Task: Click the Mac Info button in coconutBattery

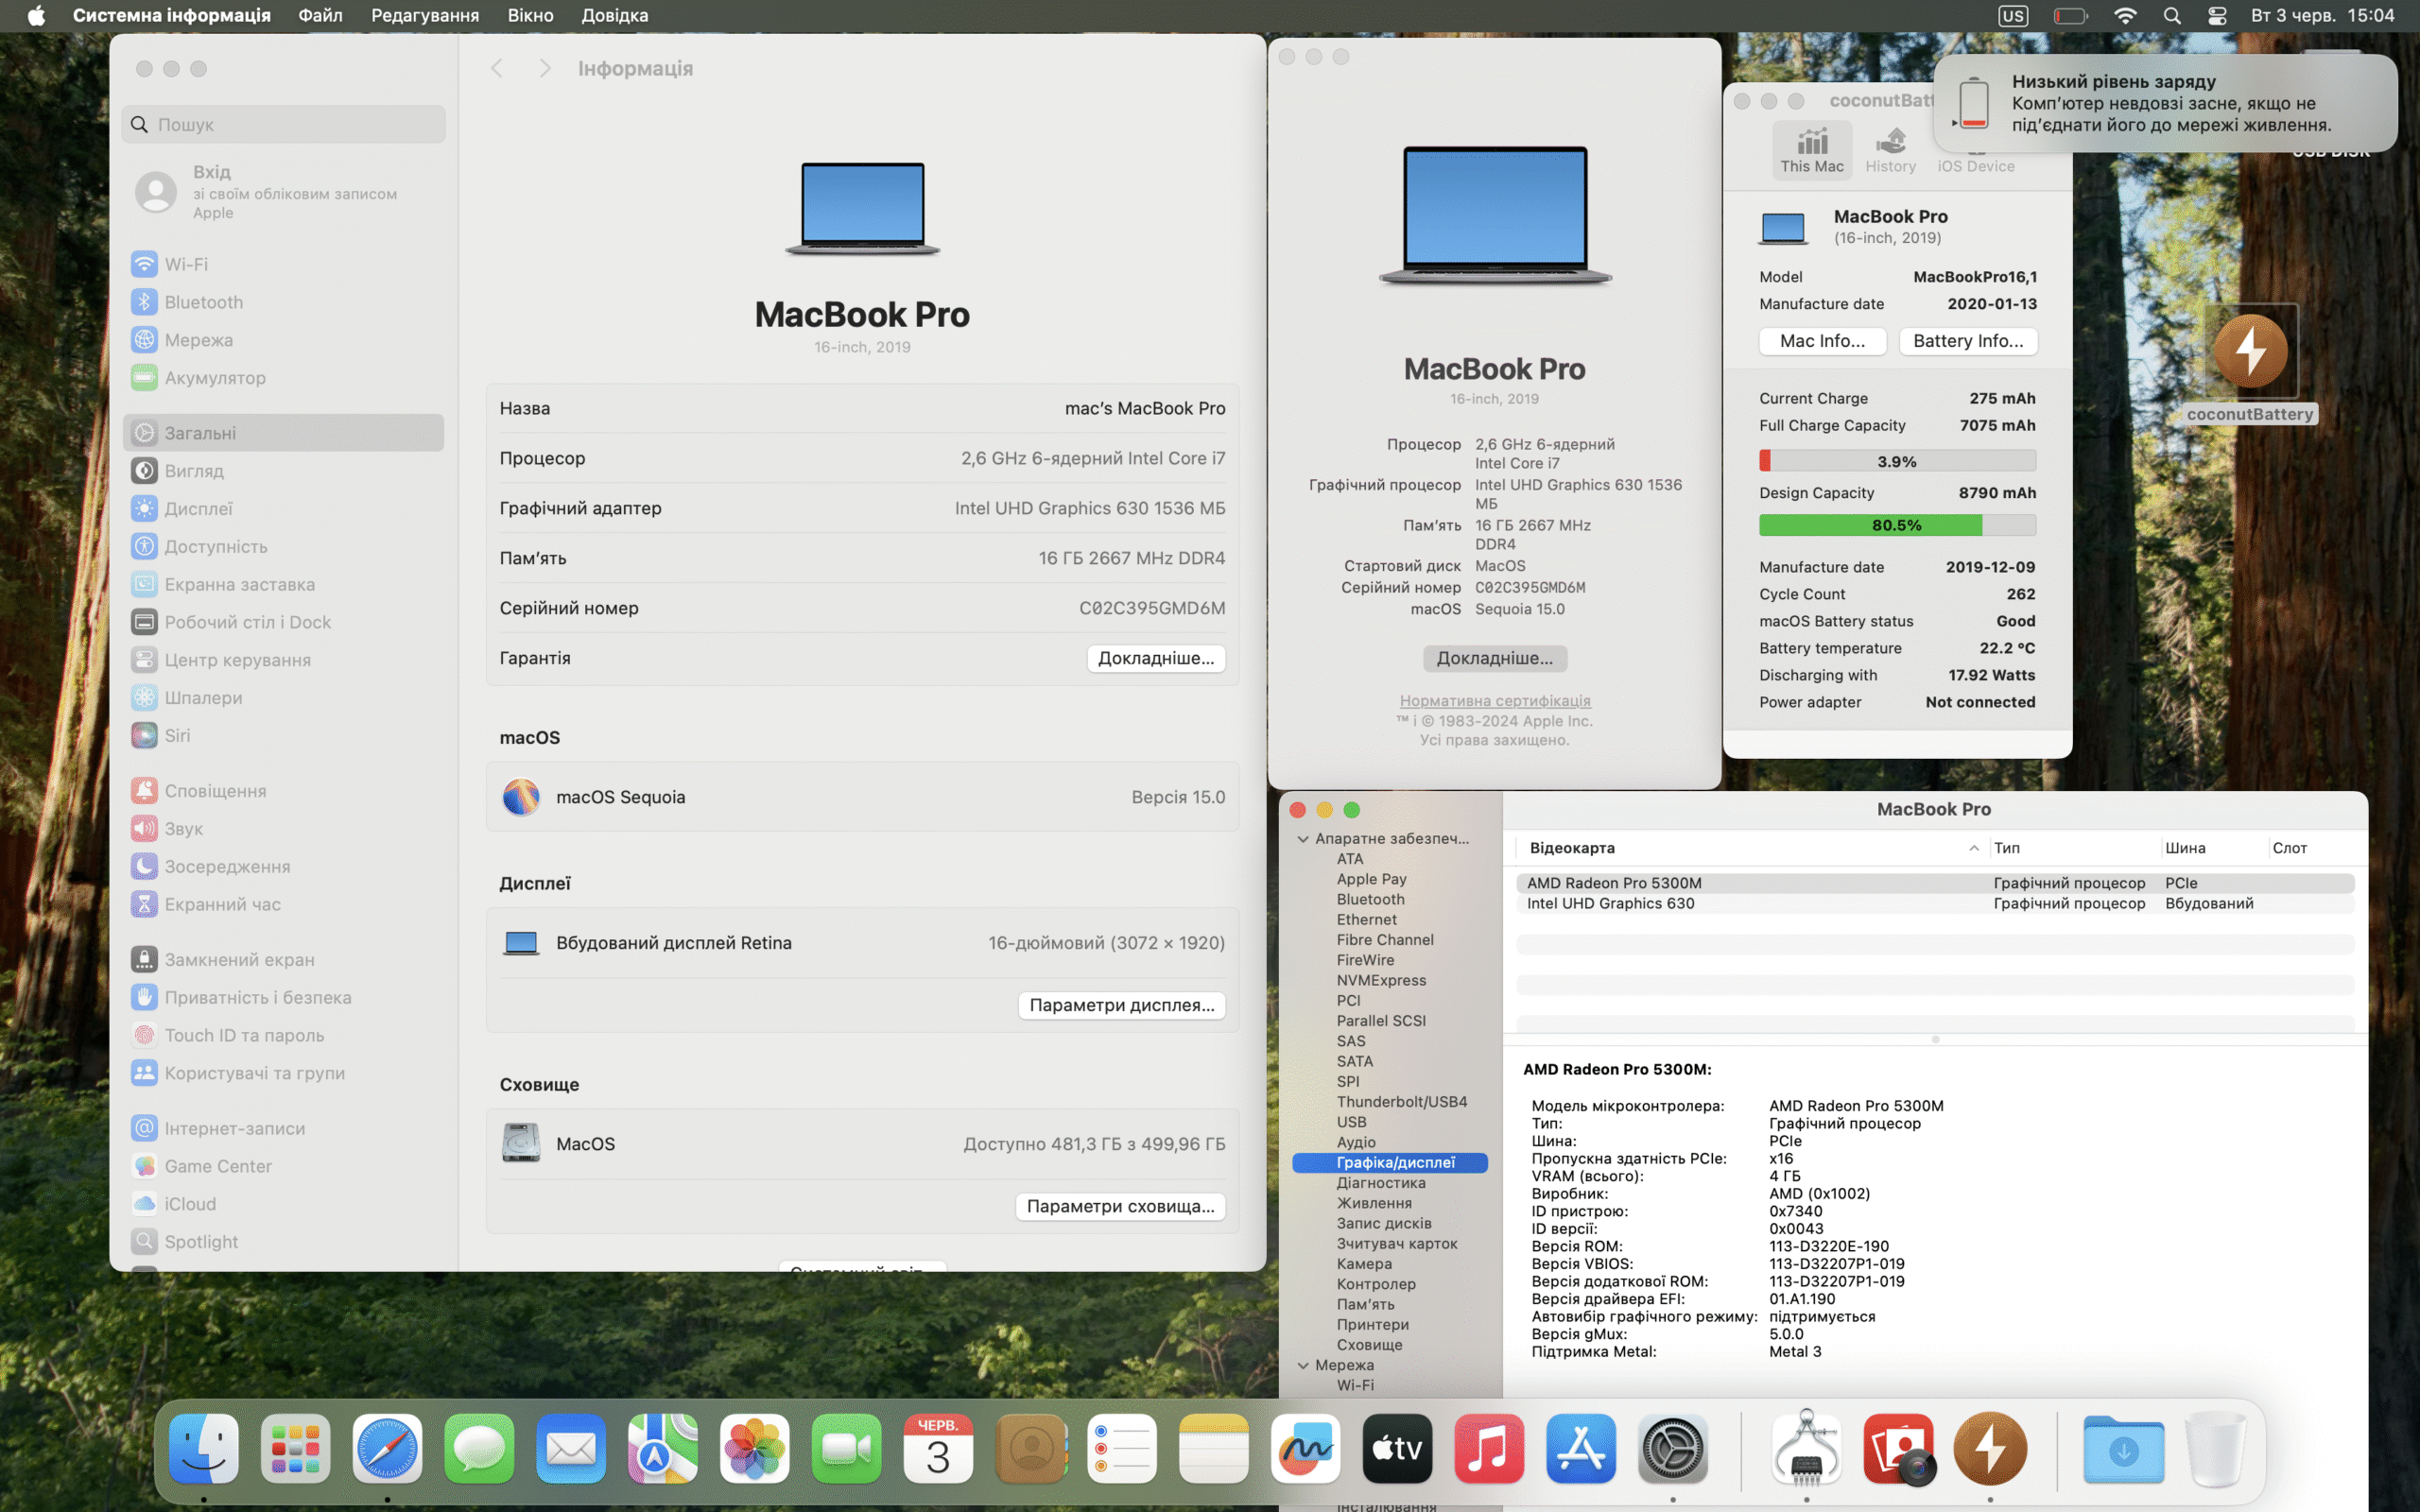Action: [1822, 341]
